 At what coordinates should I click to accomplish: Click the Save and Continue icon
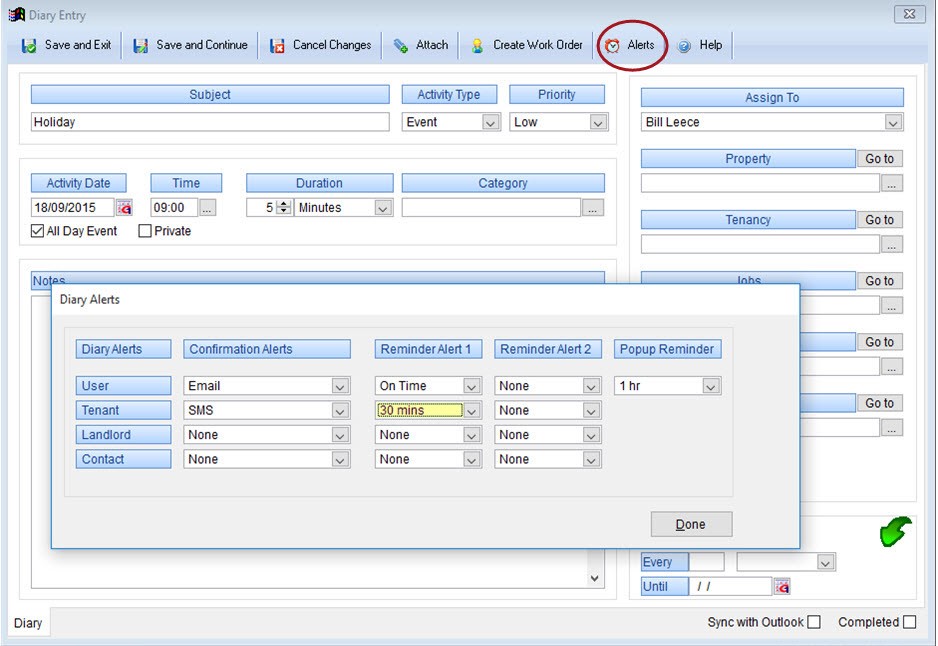pyautogui.click(x=141, y=46)
